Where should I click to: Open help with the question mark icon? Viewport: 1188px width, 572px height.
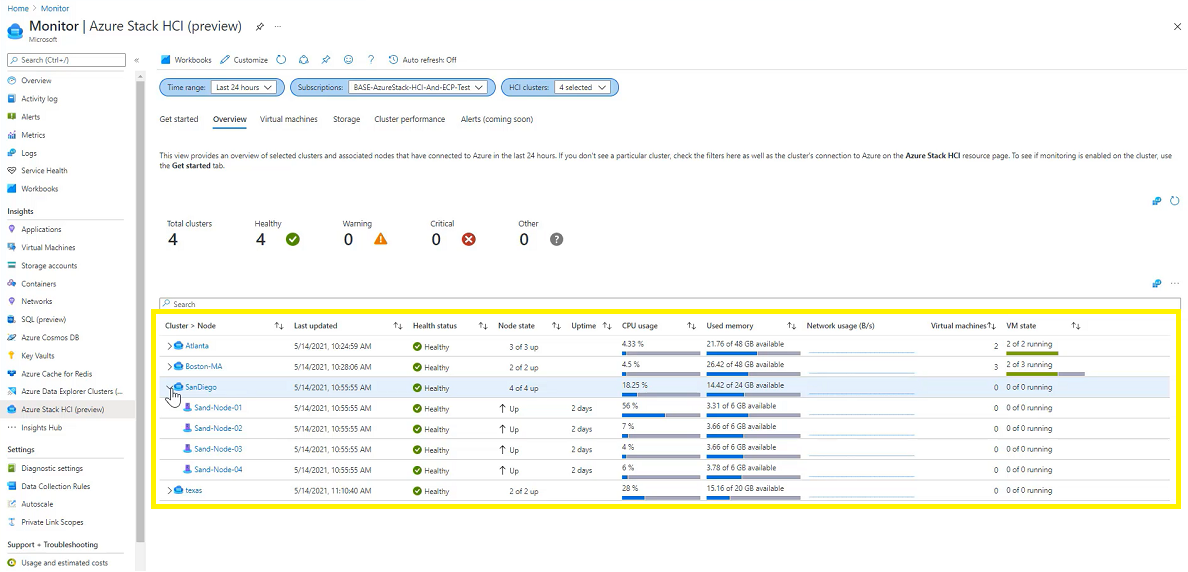(370, 60)
